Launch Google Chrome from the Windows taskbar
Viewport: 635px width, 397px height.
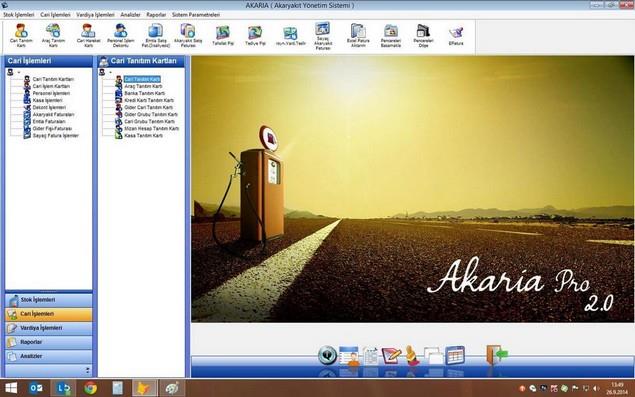90,388
